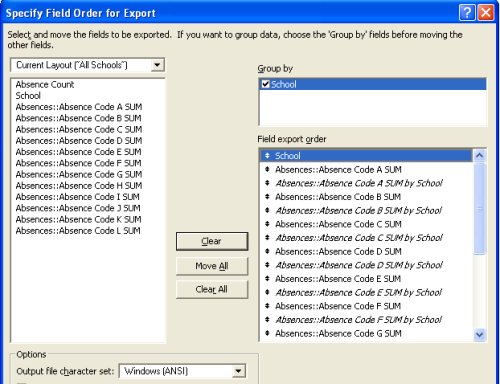Click reorder handle beside Absence Code D SUM in export order

[x=267, y=251]
